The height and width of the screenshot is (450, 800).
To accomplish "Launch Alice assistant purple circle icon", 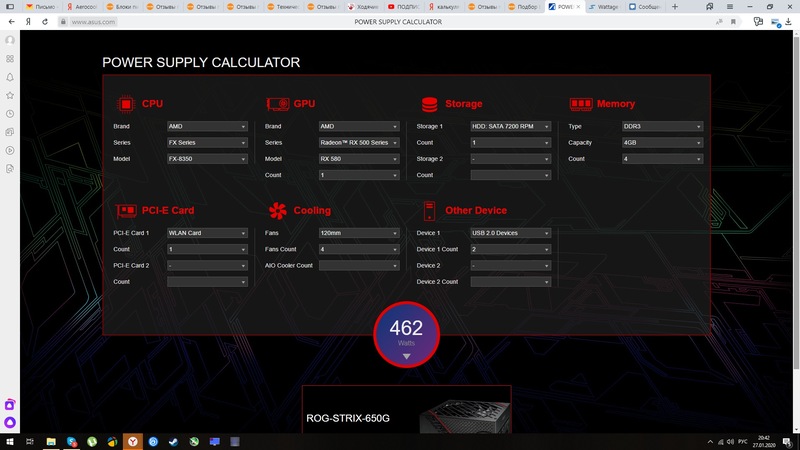I will pyautogui.click(x=10, y=422).
